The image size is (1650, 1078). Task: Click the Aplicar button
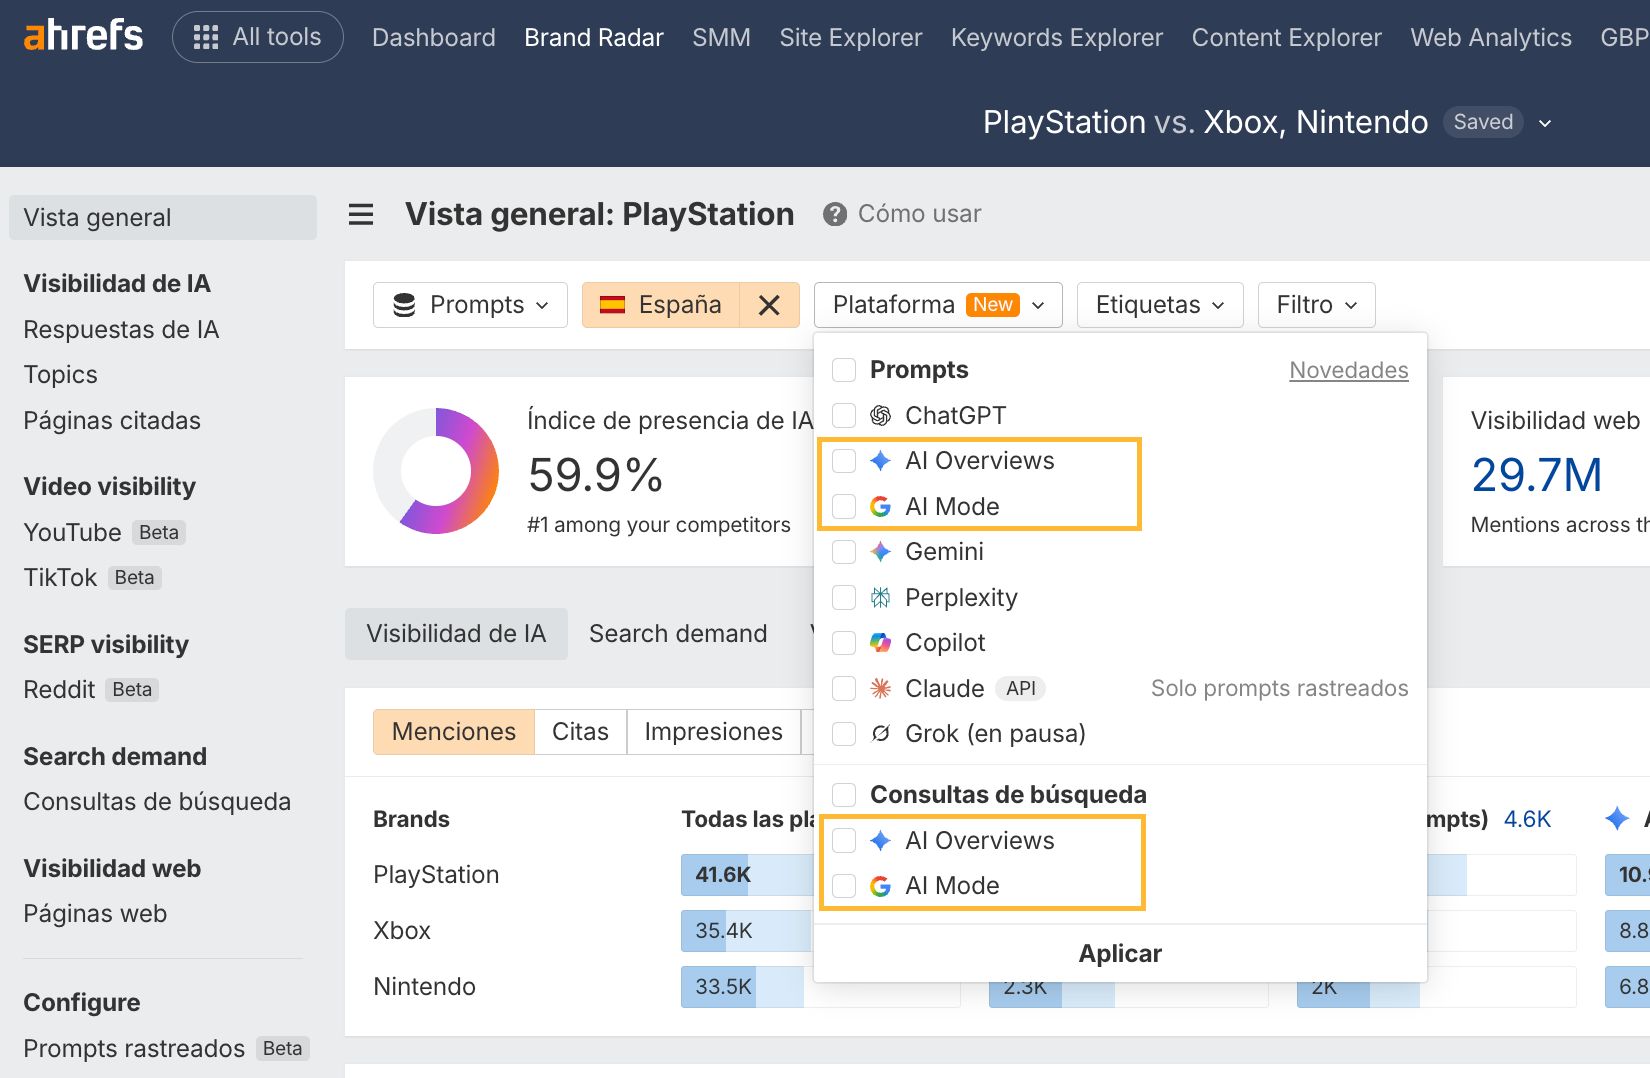[x=1120, y=954]
